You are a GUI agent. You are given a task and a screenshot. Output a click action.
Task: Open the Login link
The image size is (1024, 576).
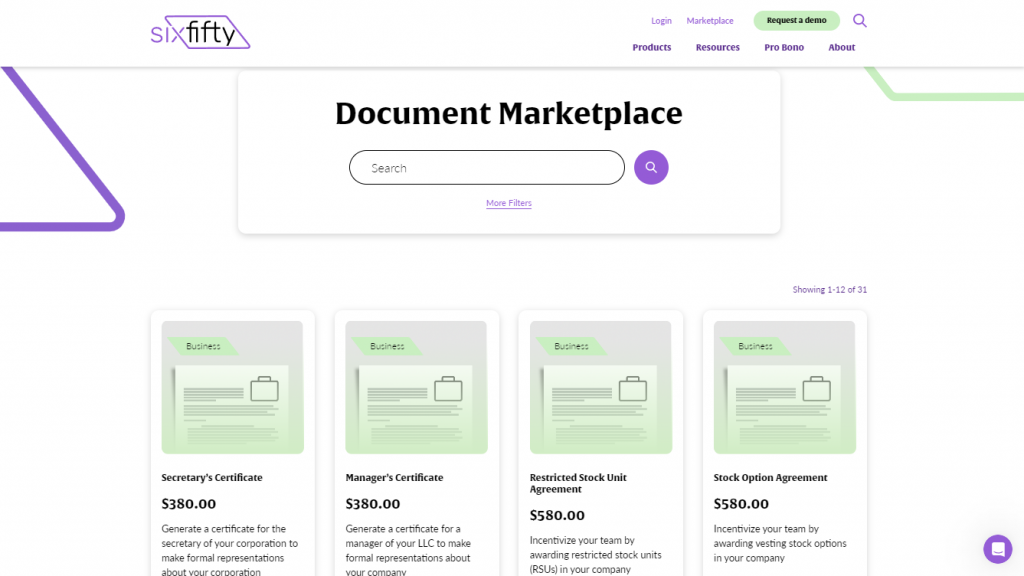[x=661, y=20]
